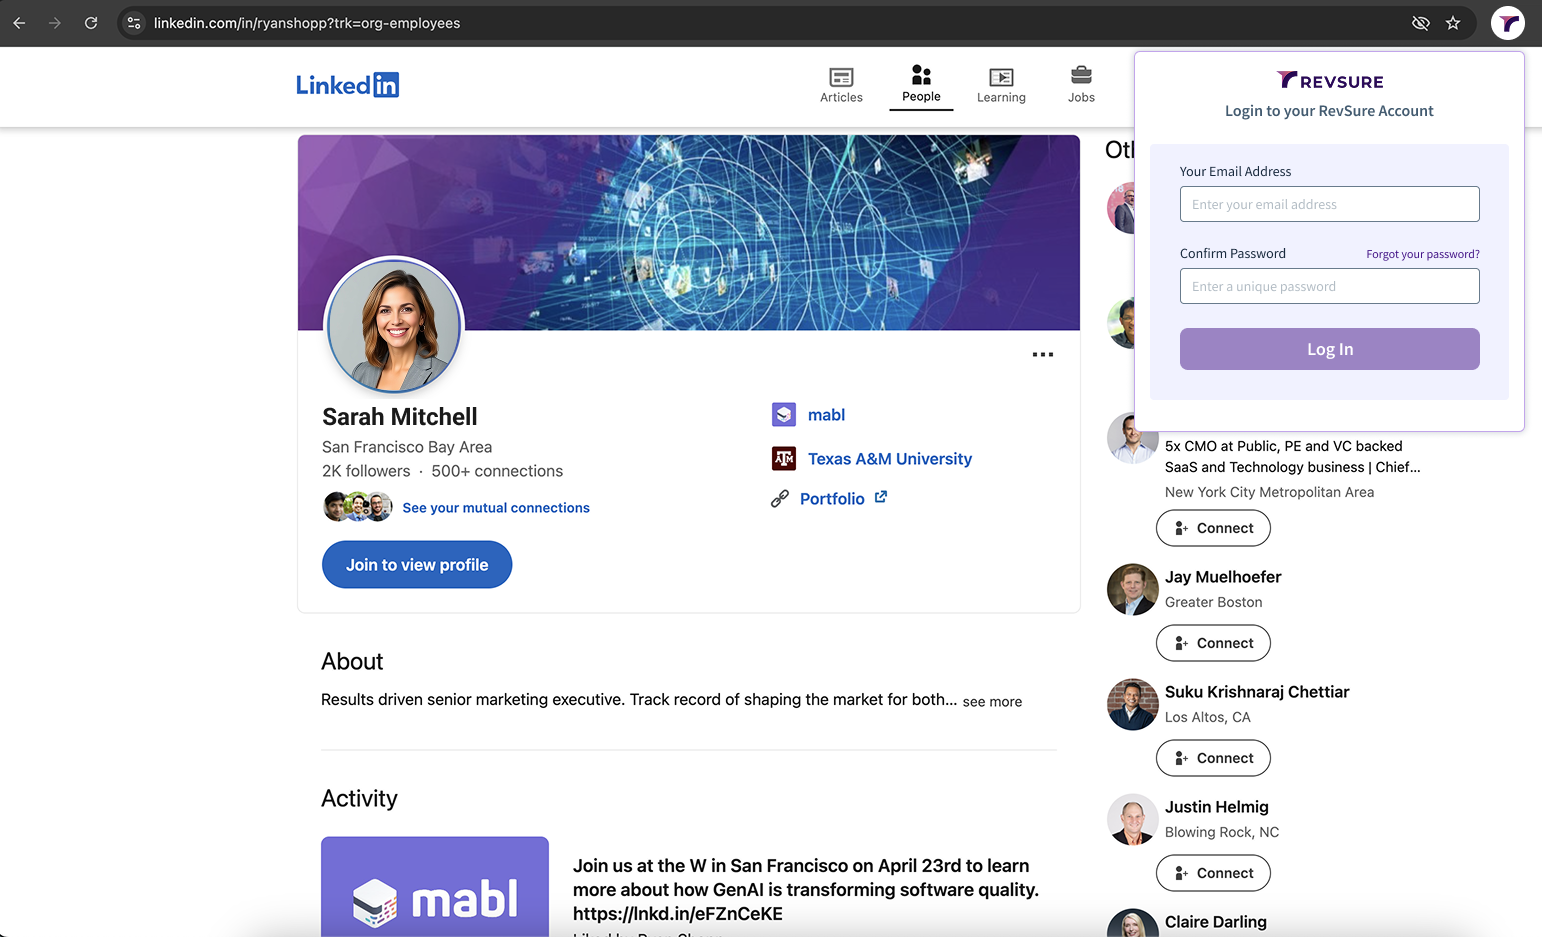Open Suku Krishnaraj Chettiar's profile name
The height and width of the screenshot is (937, 1542).
[1257, 692]
